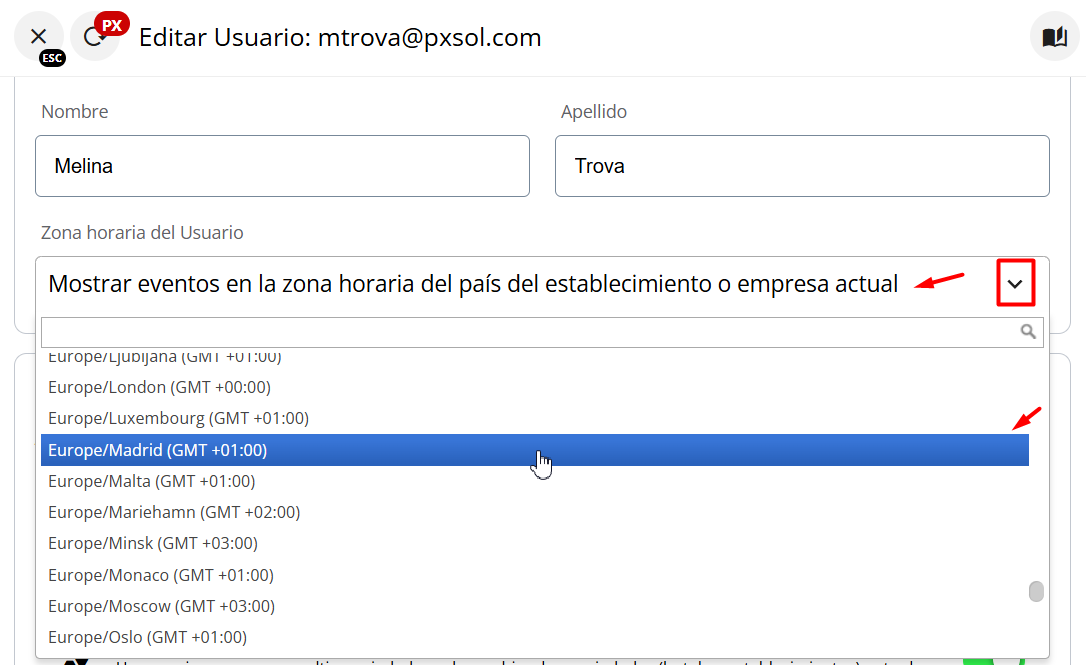Select the partially visible Europe/Ljubljana option

coord(165,357)
